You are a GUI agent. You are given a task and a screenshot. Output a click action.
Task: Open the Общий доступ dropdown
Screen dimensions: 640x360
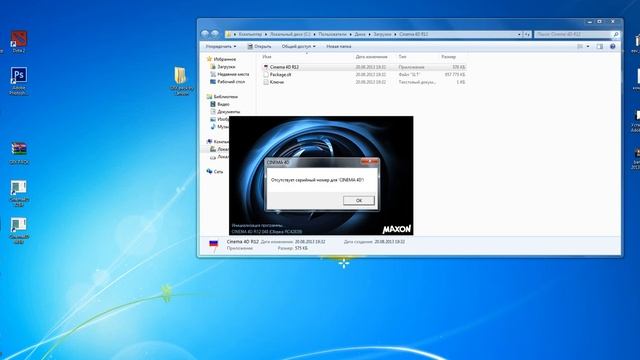[x=298, y=47]
